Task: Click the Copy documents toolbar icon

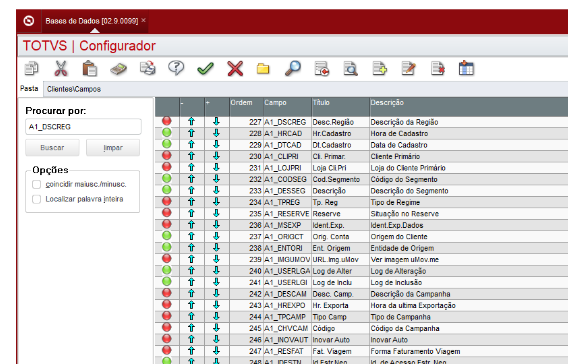Action: (x=32, y=68)
